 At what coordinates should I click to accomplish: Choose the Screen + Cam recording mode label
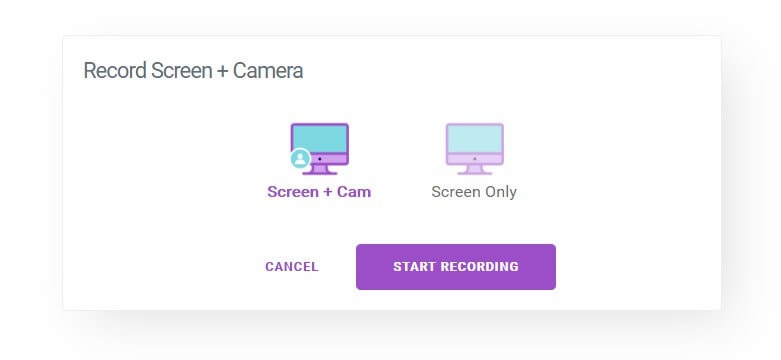(x=319, y=192)
